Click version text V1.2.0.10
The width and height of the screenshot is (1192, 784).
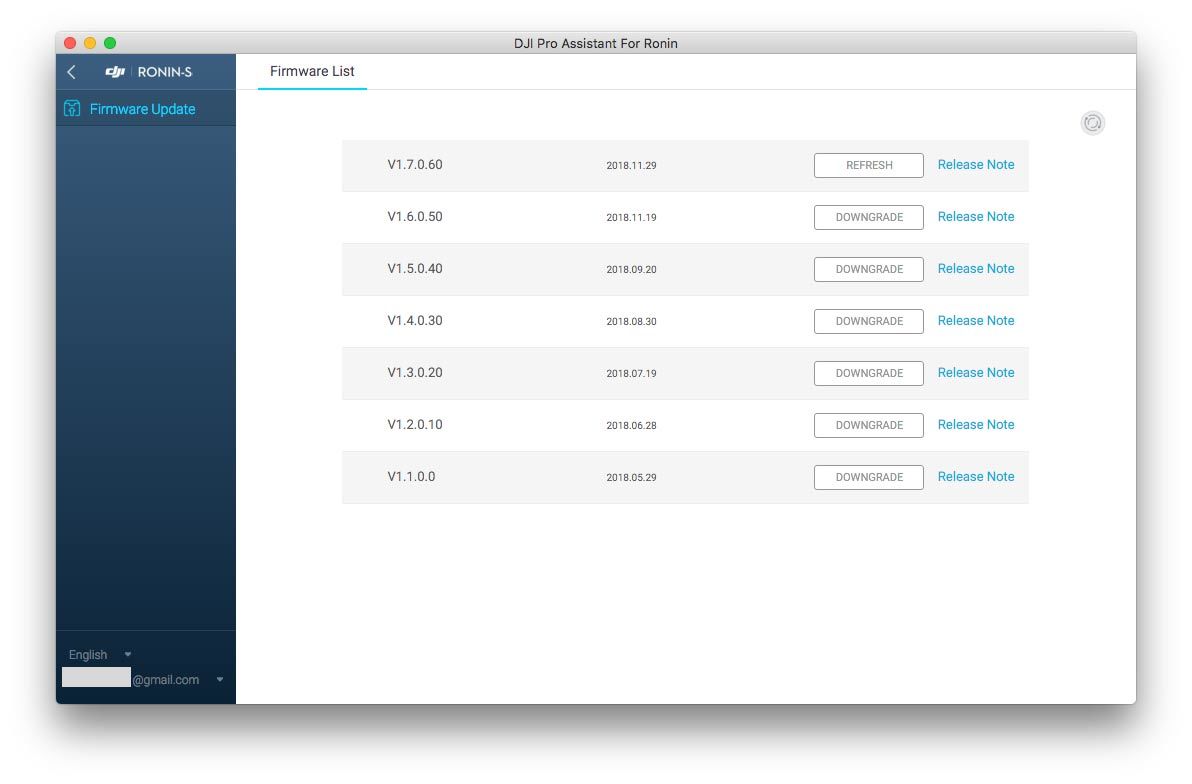[x=415, y=424]
